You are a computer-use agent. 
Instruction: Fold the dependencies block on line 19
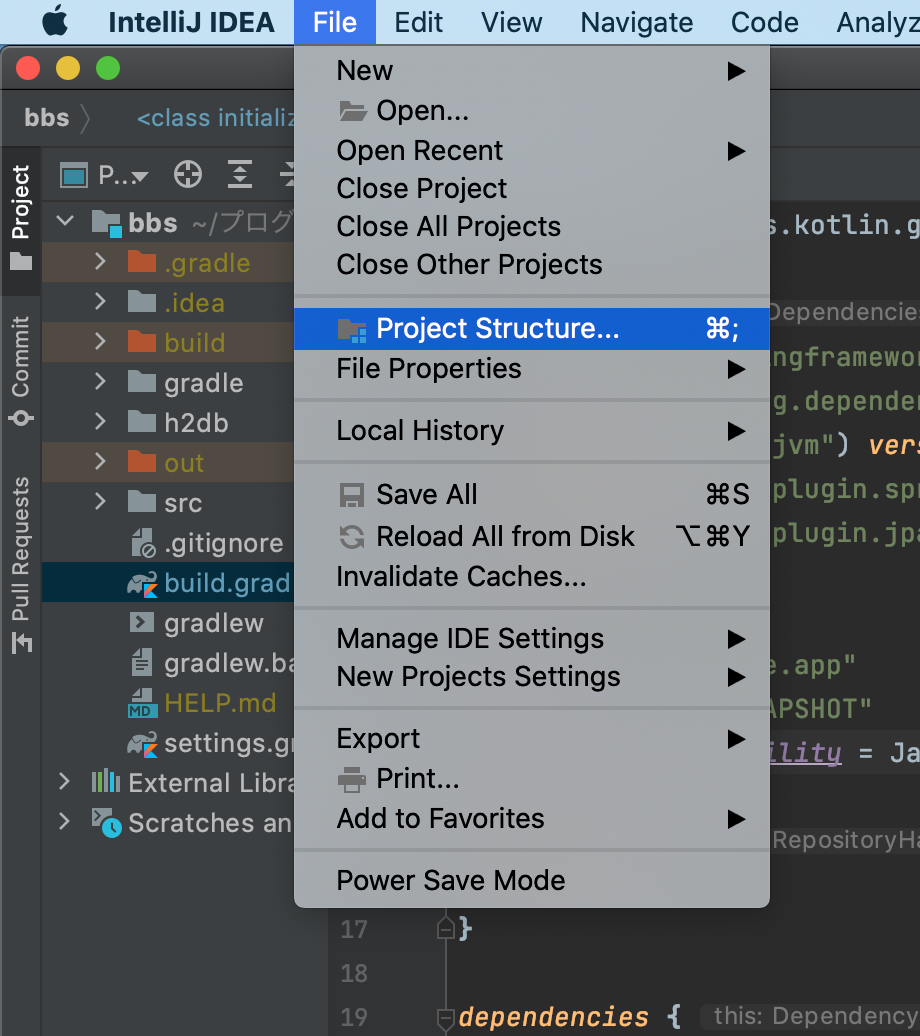point(446,1018)
